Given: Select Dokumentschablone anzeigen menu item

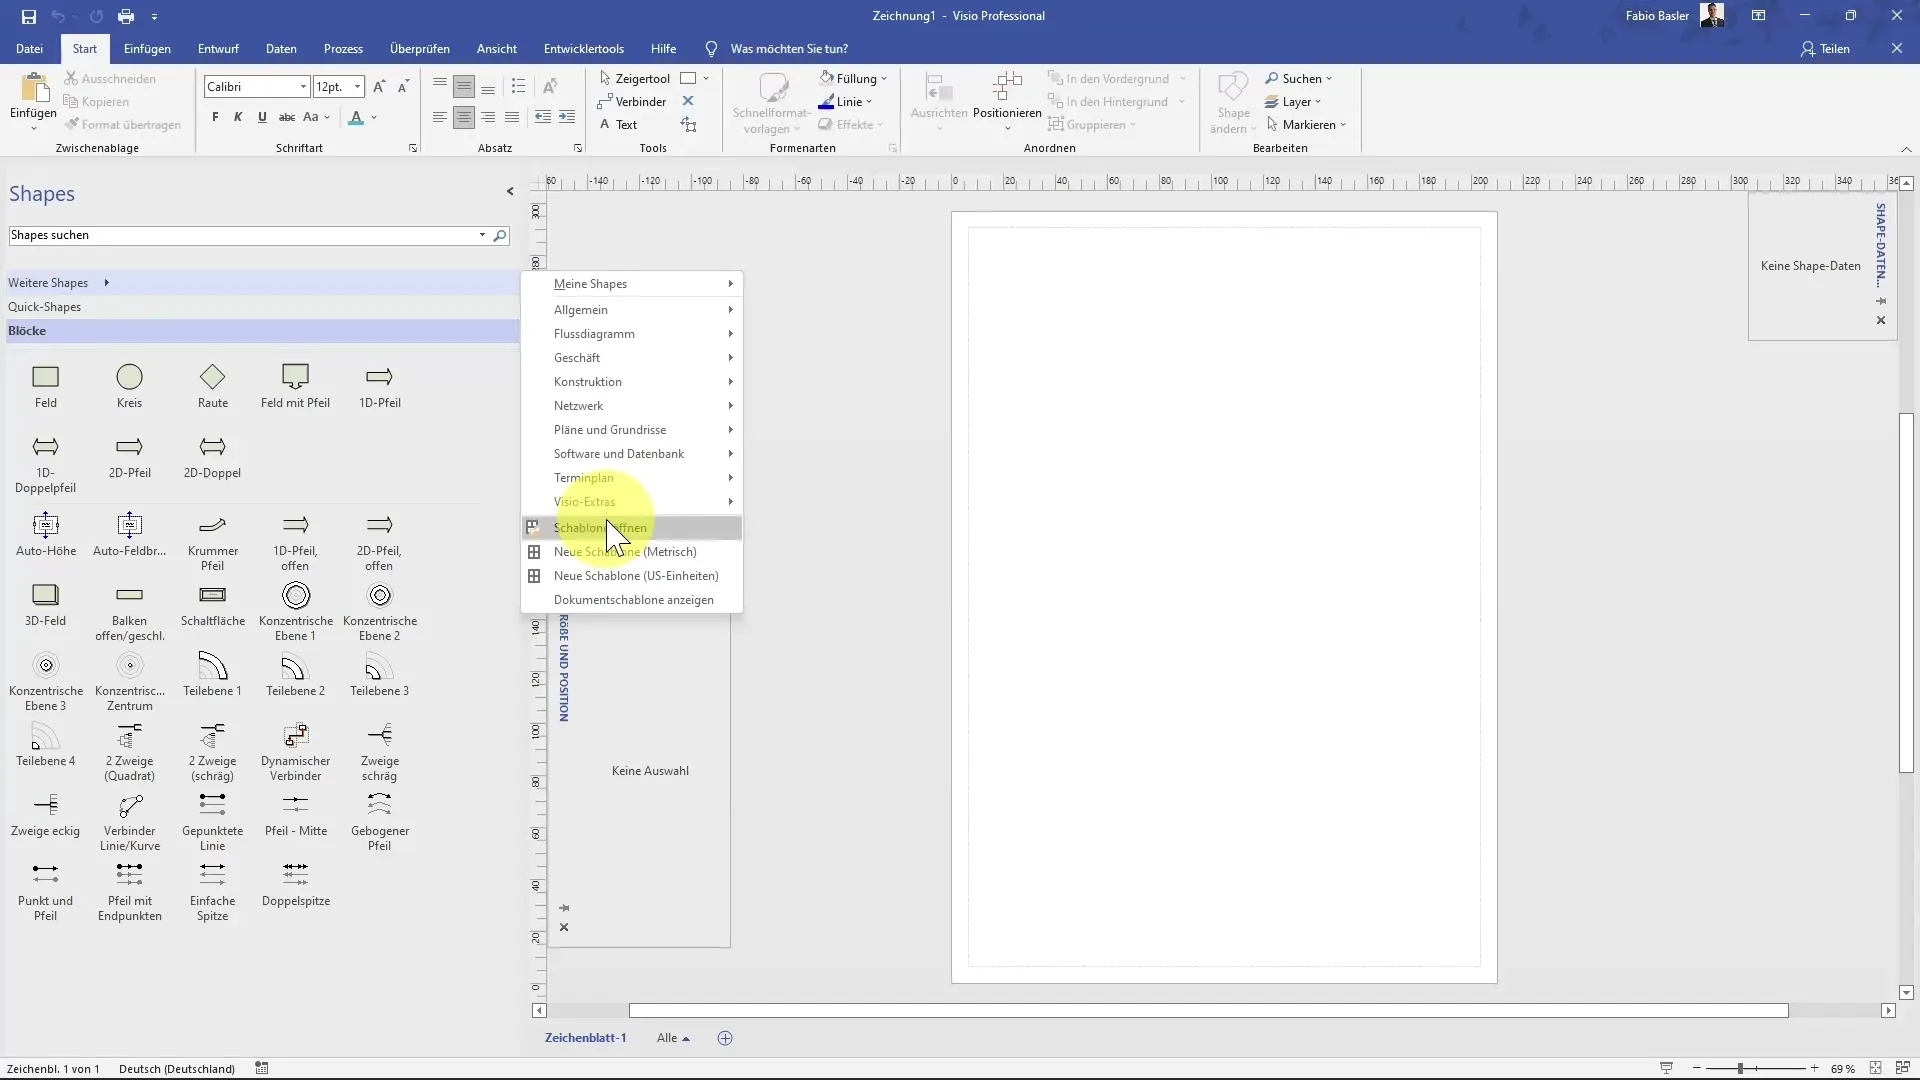Looking at the screenshot, I should coord(632,600).
